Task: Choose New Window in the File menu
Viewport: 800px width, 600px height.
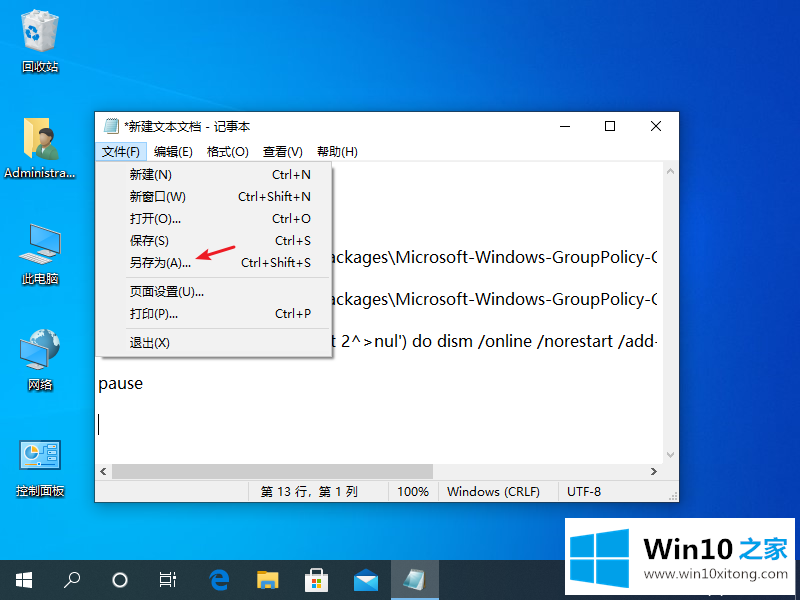Action: click(x=157, y=197)
